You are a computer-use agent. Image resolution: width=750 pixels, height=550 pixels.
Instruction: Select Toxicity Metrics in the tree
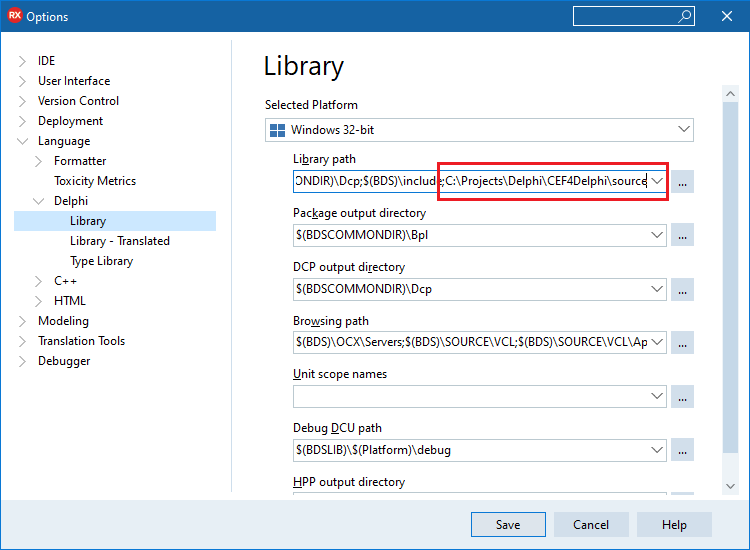coord(95,181)
